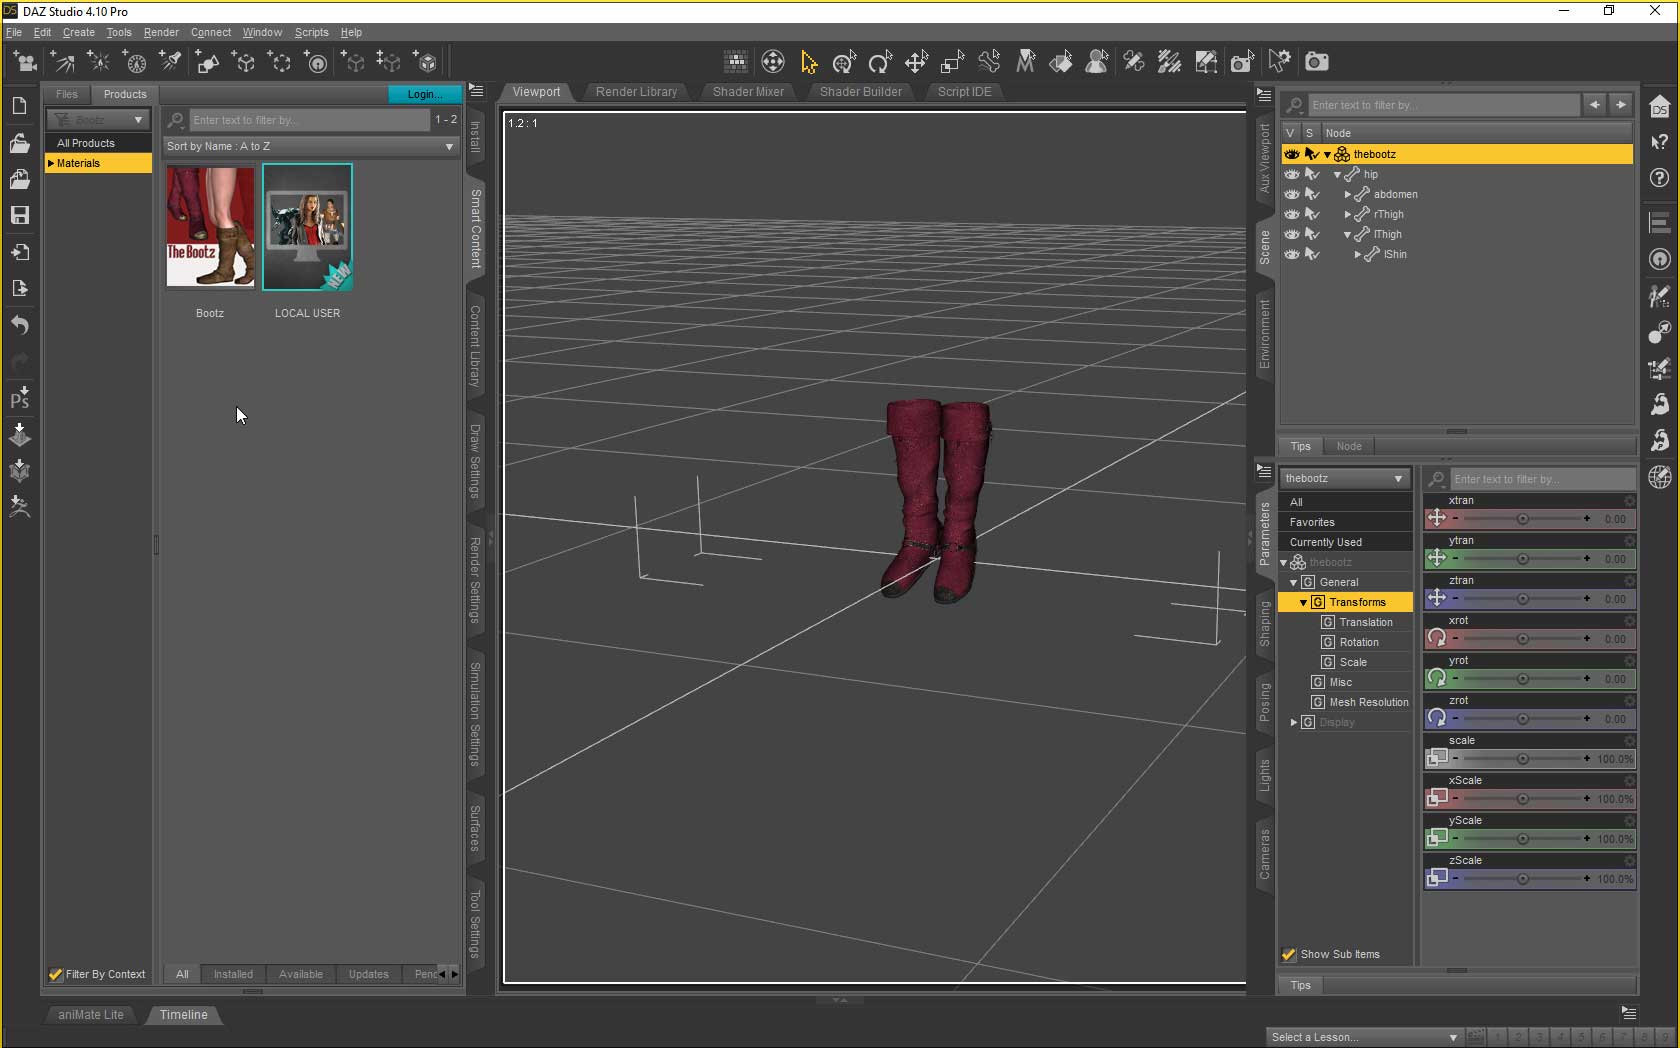Select the Rotate tool in toolbar
The image size is (1680, 1048).
click(880, 62)
